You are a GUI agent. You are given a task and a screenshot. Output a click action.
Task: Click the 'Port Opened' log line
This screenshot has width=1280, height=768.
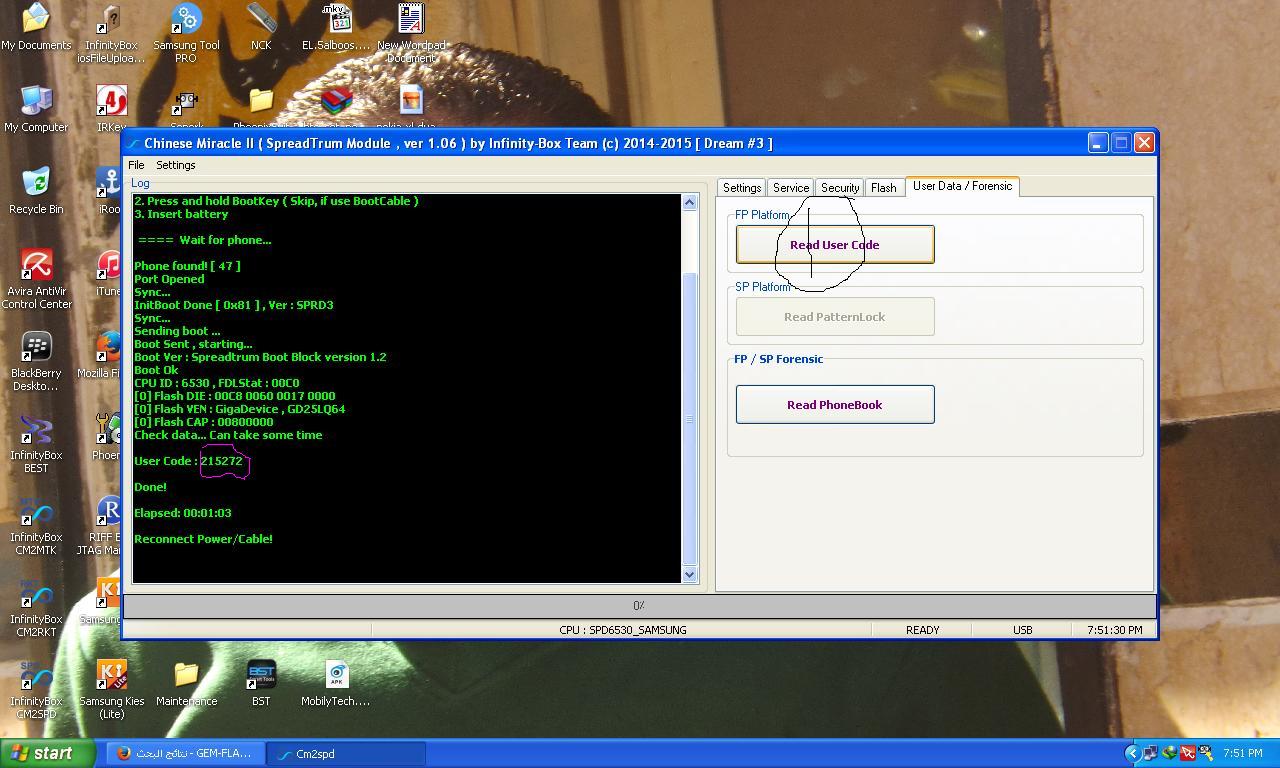(169, 279)
